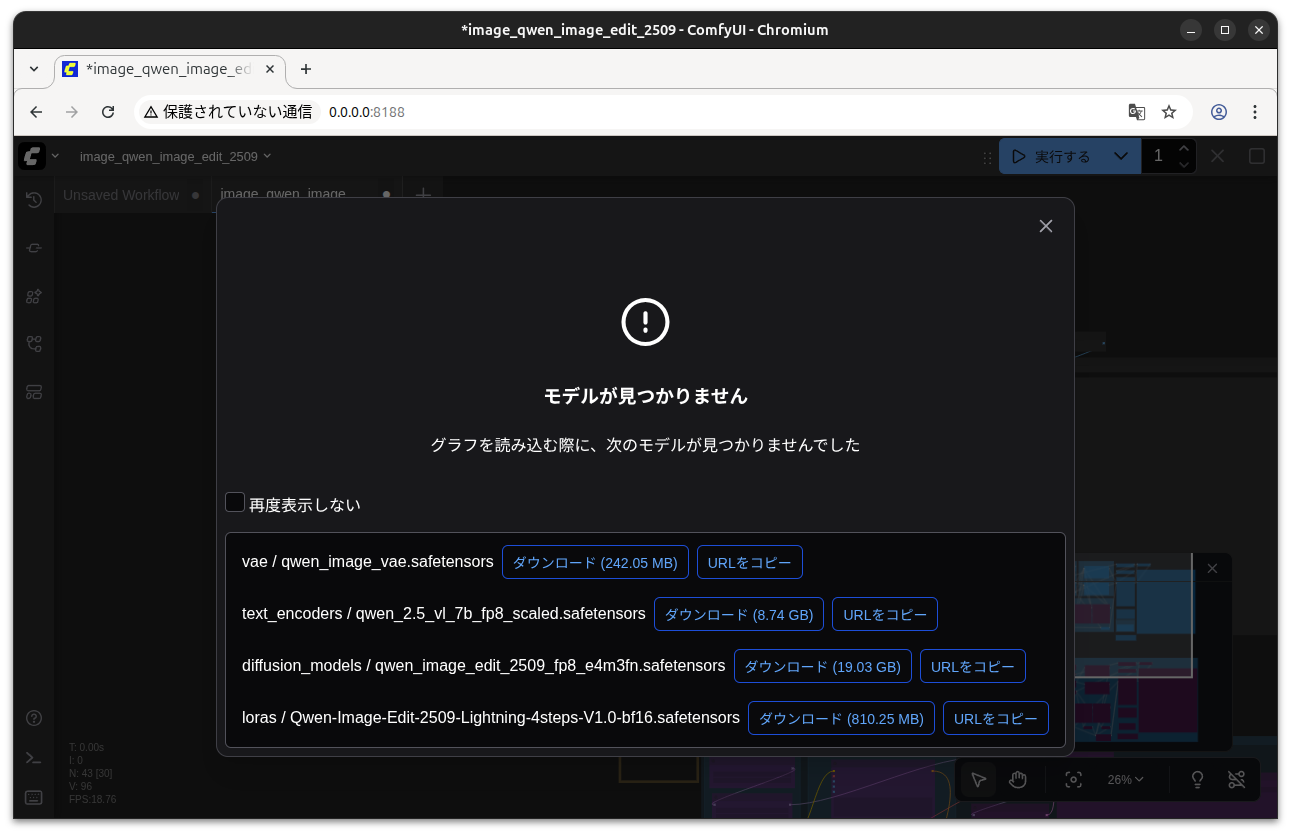Open the Chromium three-dot menu
The height and width of the screenshot is (835, 1291).
(x=1255, y=112)
